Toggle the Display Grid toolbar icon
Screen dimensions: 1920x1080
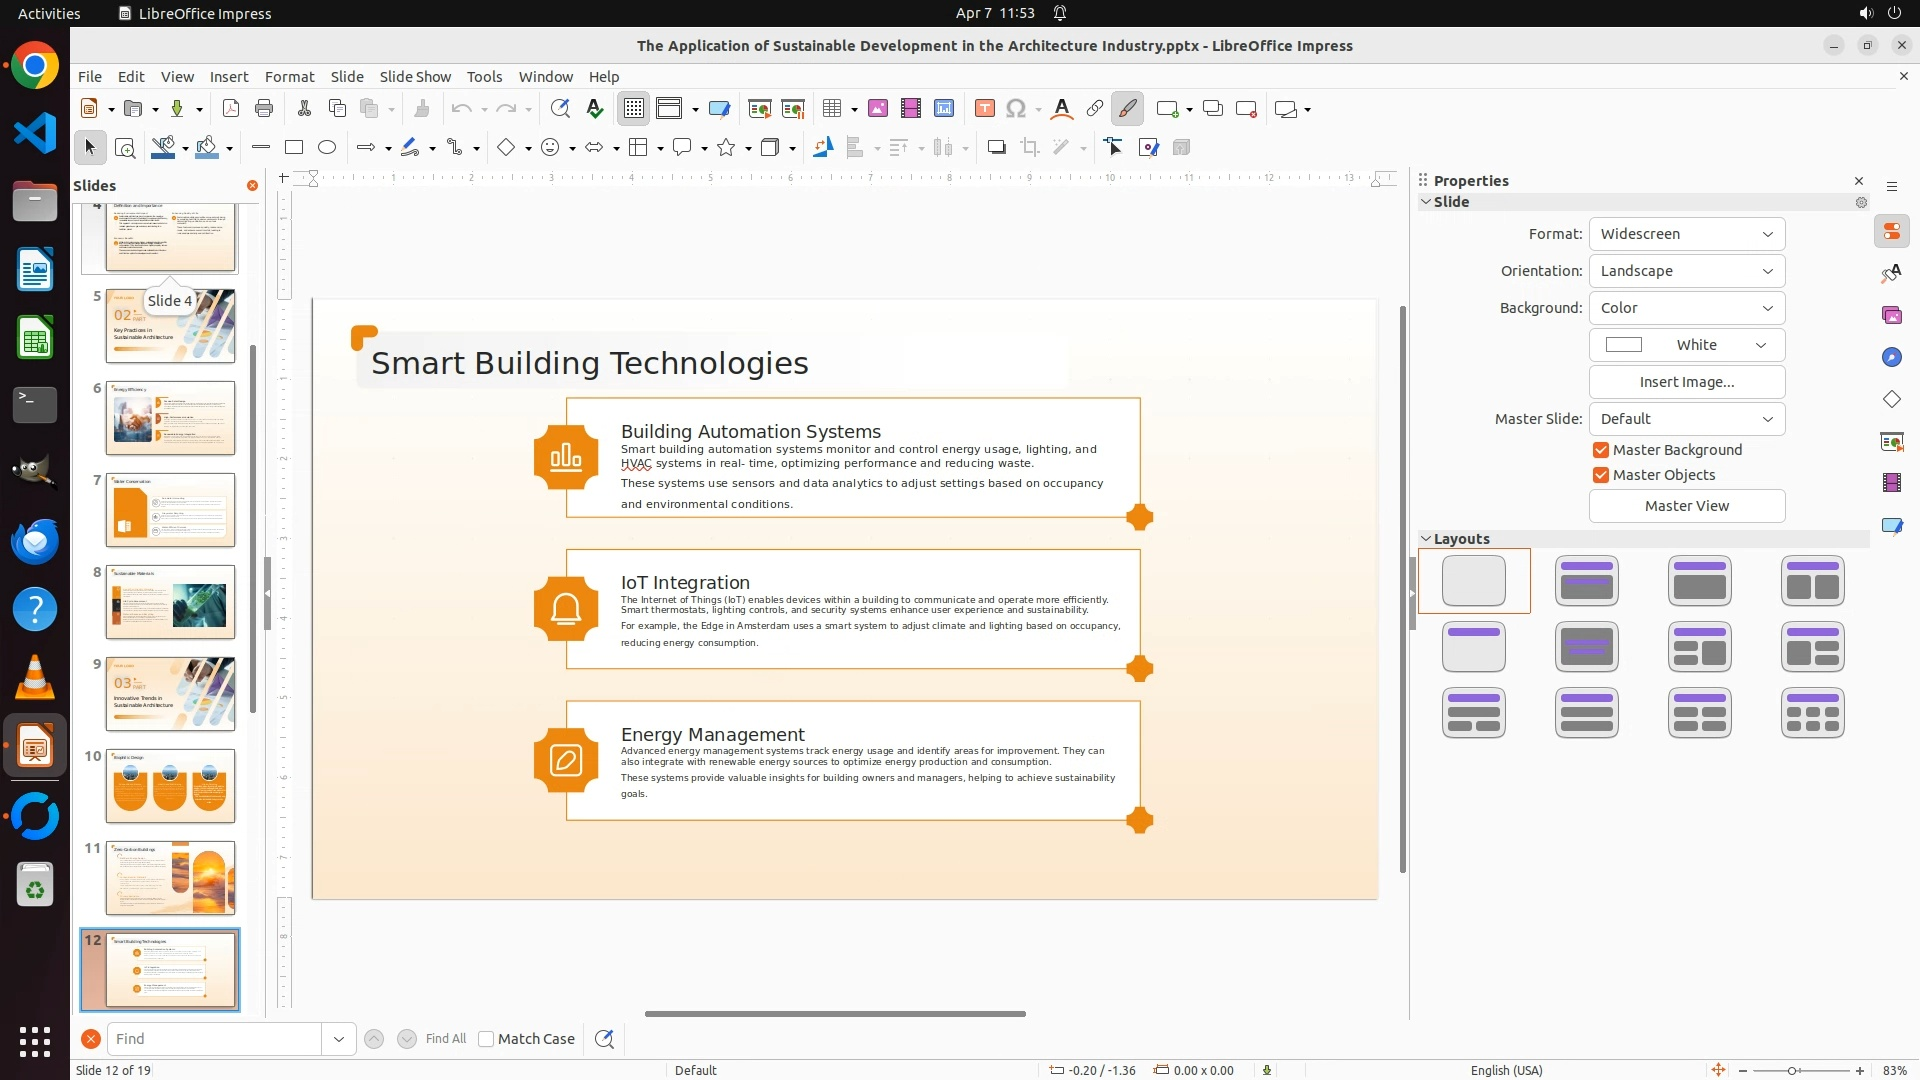634,109
